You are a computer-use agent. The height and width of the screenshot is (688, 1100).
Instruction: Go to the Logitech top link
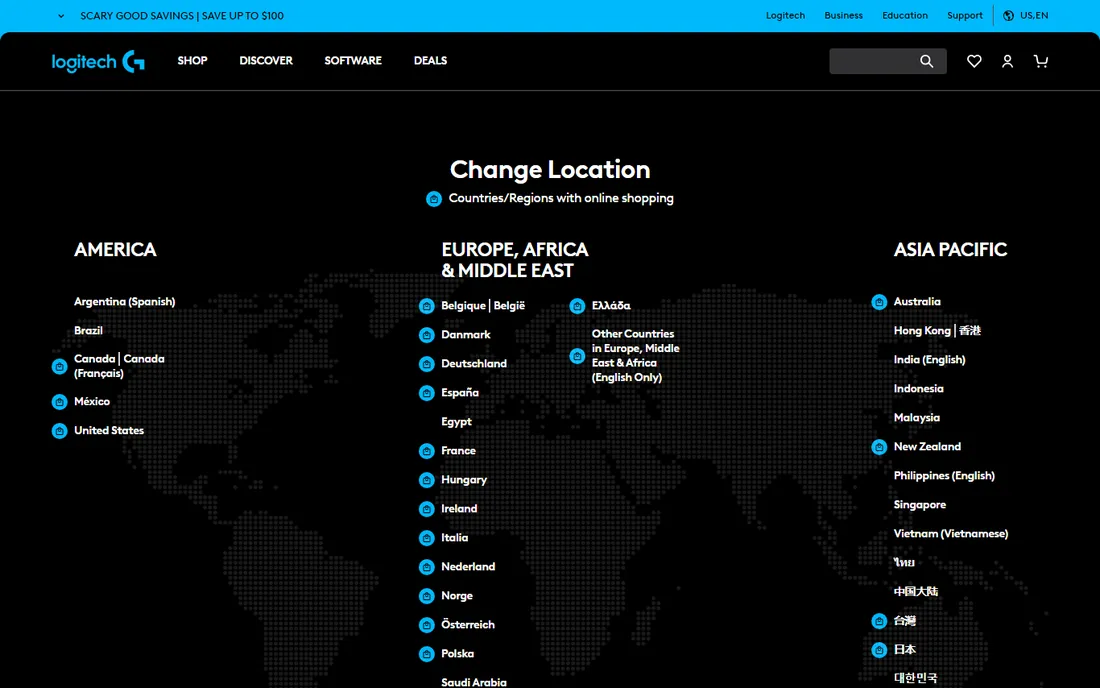tap(785, 15)
